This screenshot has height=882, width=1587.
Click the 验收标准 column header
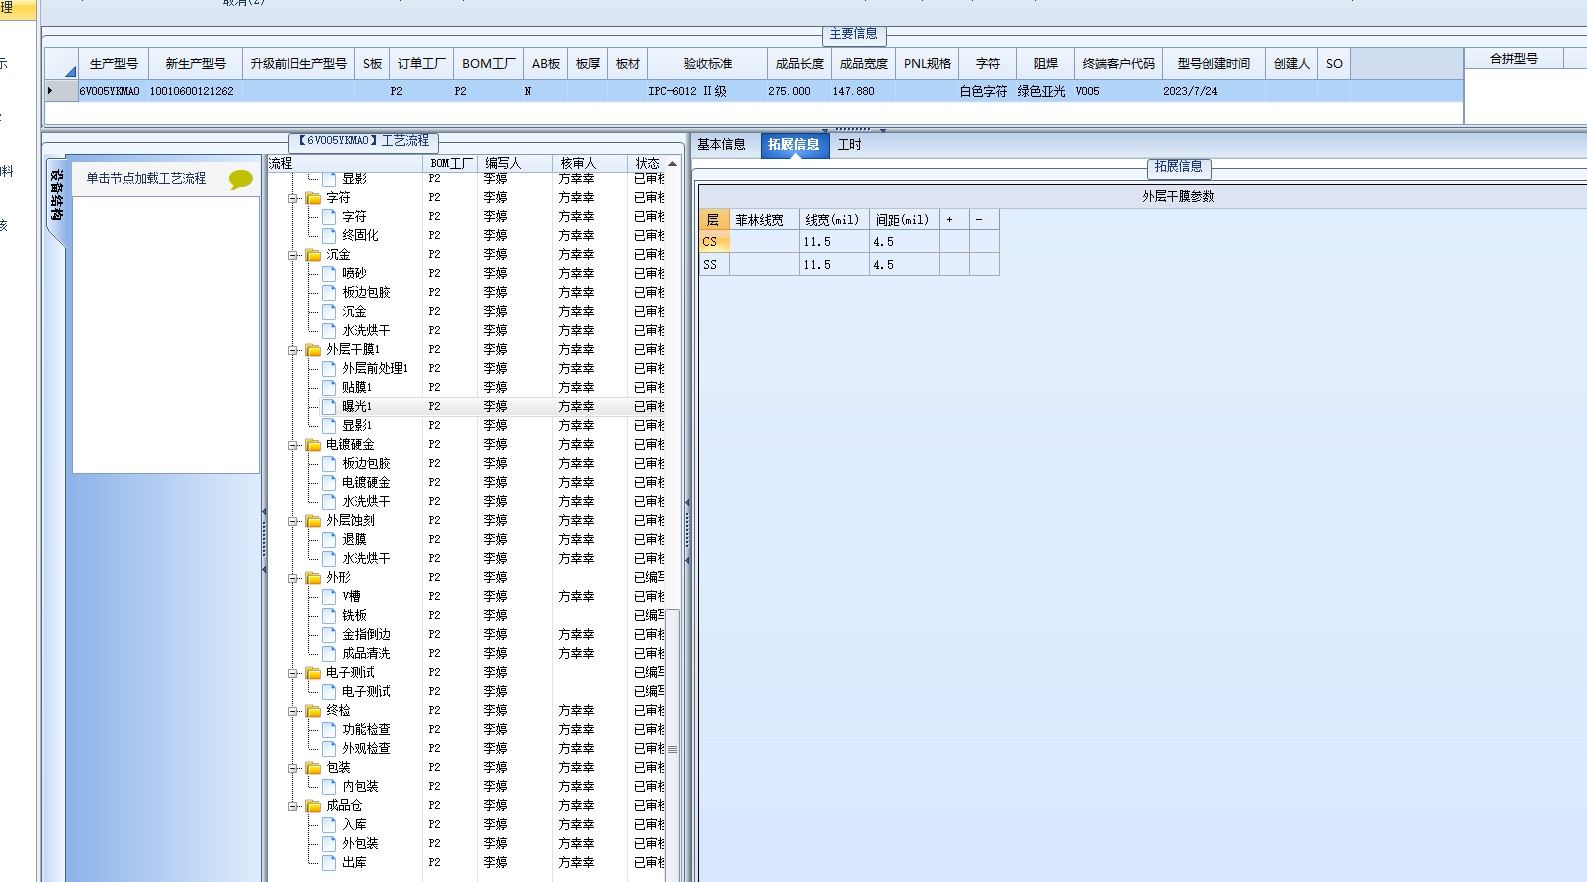tap(708, 63)
